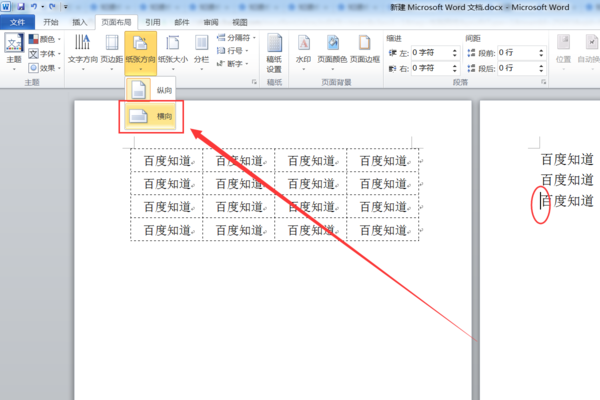
Task: Open the 断字 hyphenation dropdown
Action: (233, 64)
